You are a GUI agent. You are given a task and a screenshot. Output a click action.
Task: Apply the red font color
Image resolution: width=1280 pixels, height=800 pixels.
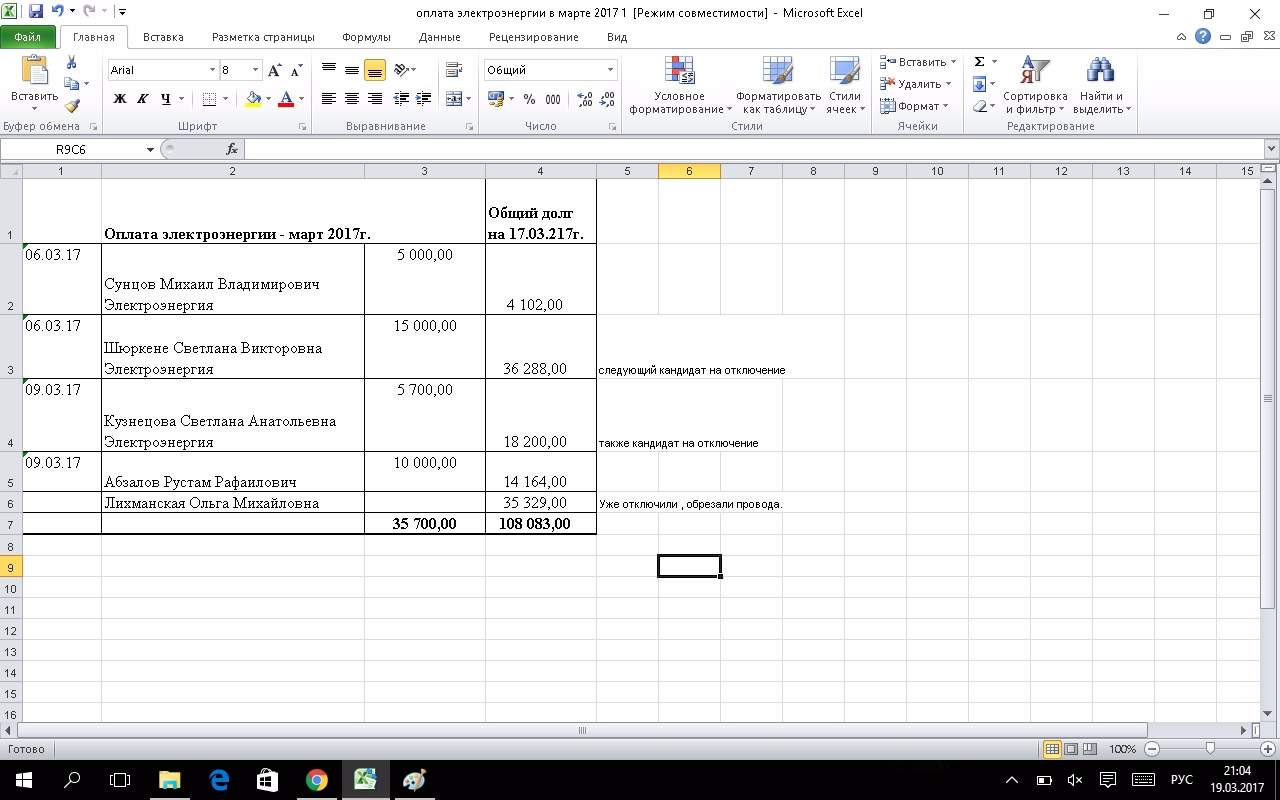[x=286, y=99]
